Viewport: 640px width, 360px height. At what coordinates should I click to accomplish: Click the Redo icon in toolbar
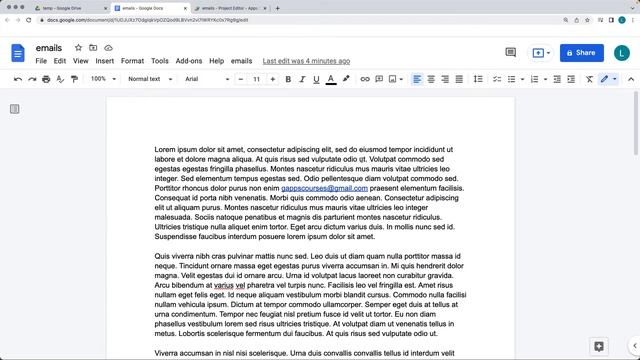click(x=32, y=79)
